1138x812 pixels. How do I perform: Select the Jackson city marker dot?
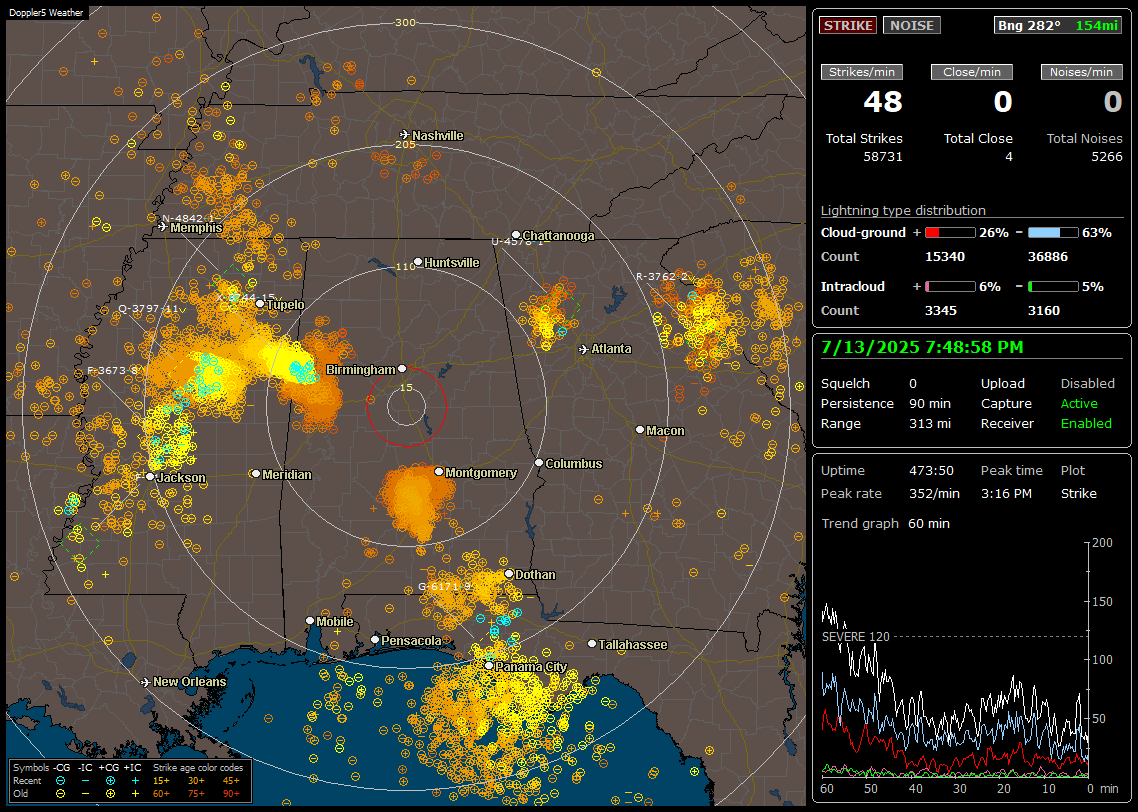tap(150, 477)
